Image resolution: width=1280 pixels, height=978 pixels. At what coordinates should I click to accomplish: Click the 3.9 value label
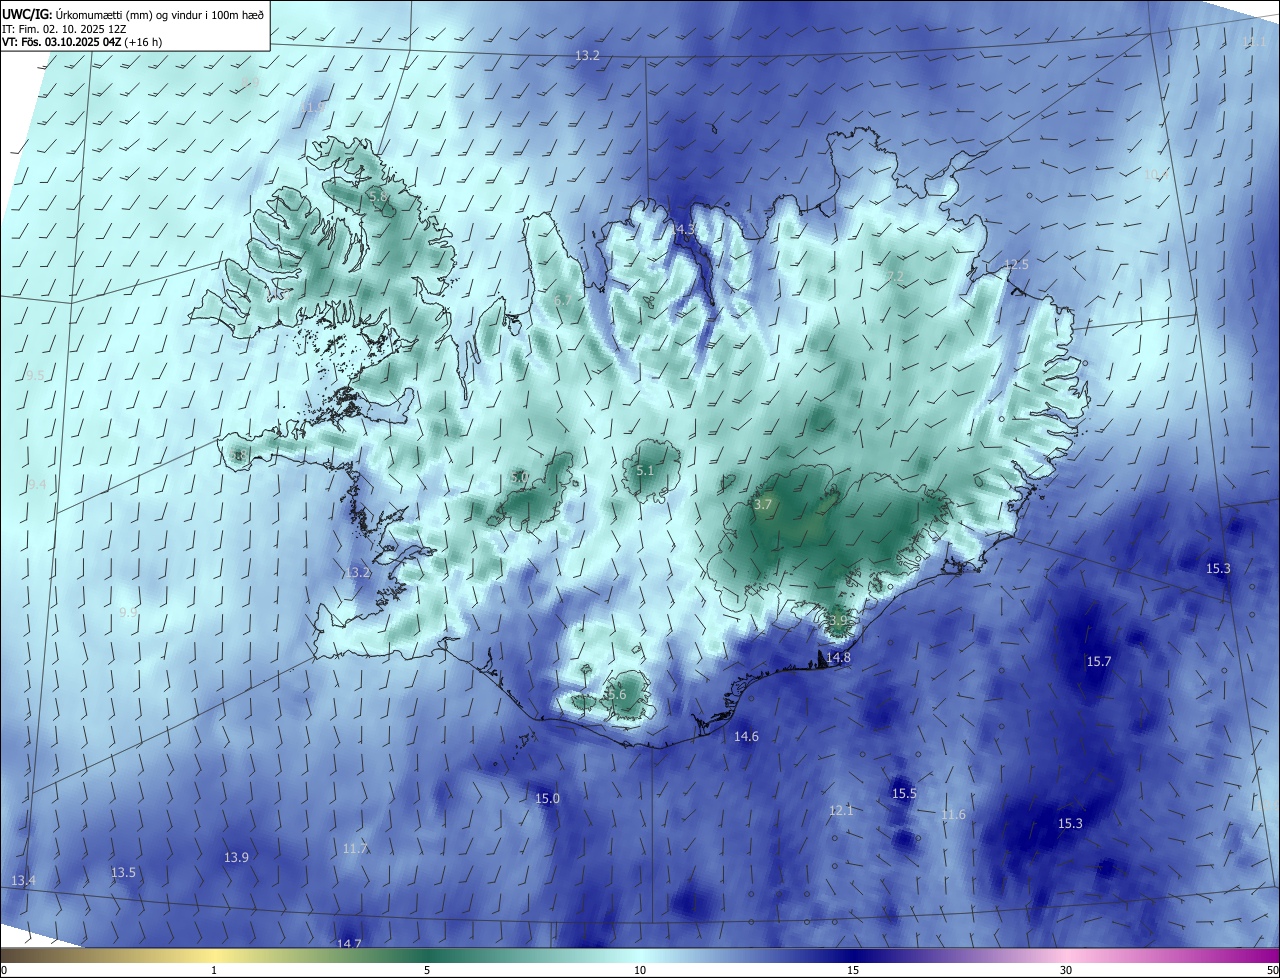[x=838, y=621]
